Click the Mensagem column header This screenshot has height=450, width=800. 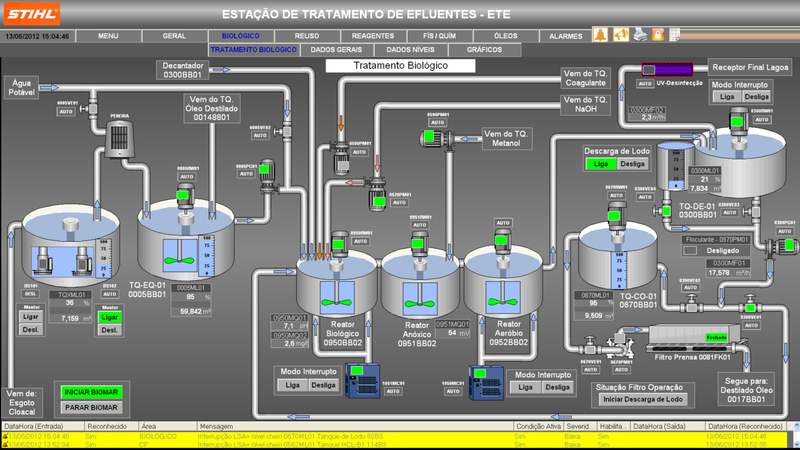[x=355, y=426]
